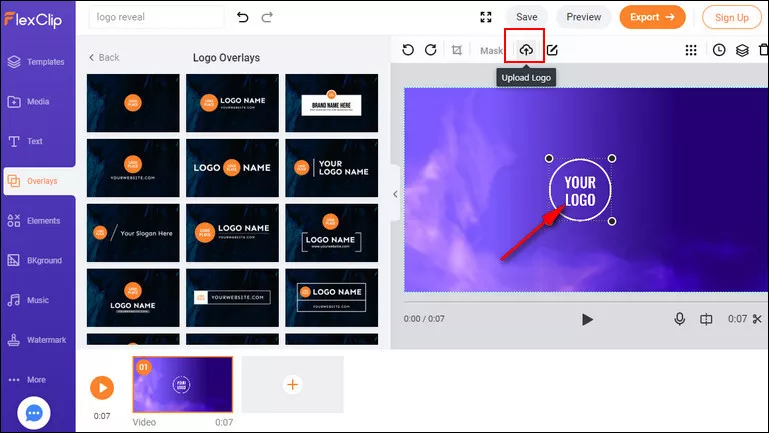The image size is (769, 433).
Task: Go Back from Logo Overlays
Action: coord(104,57)
